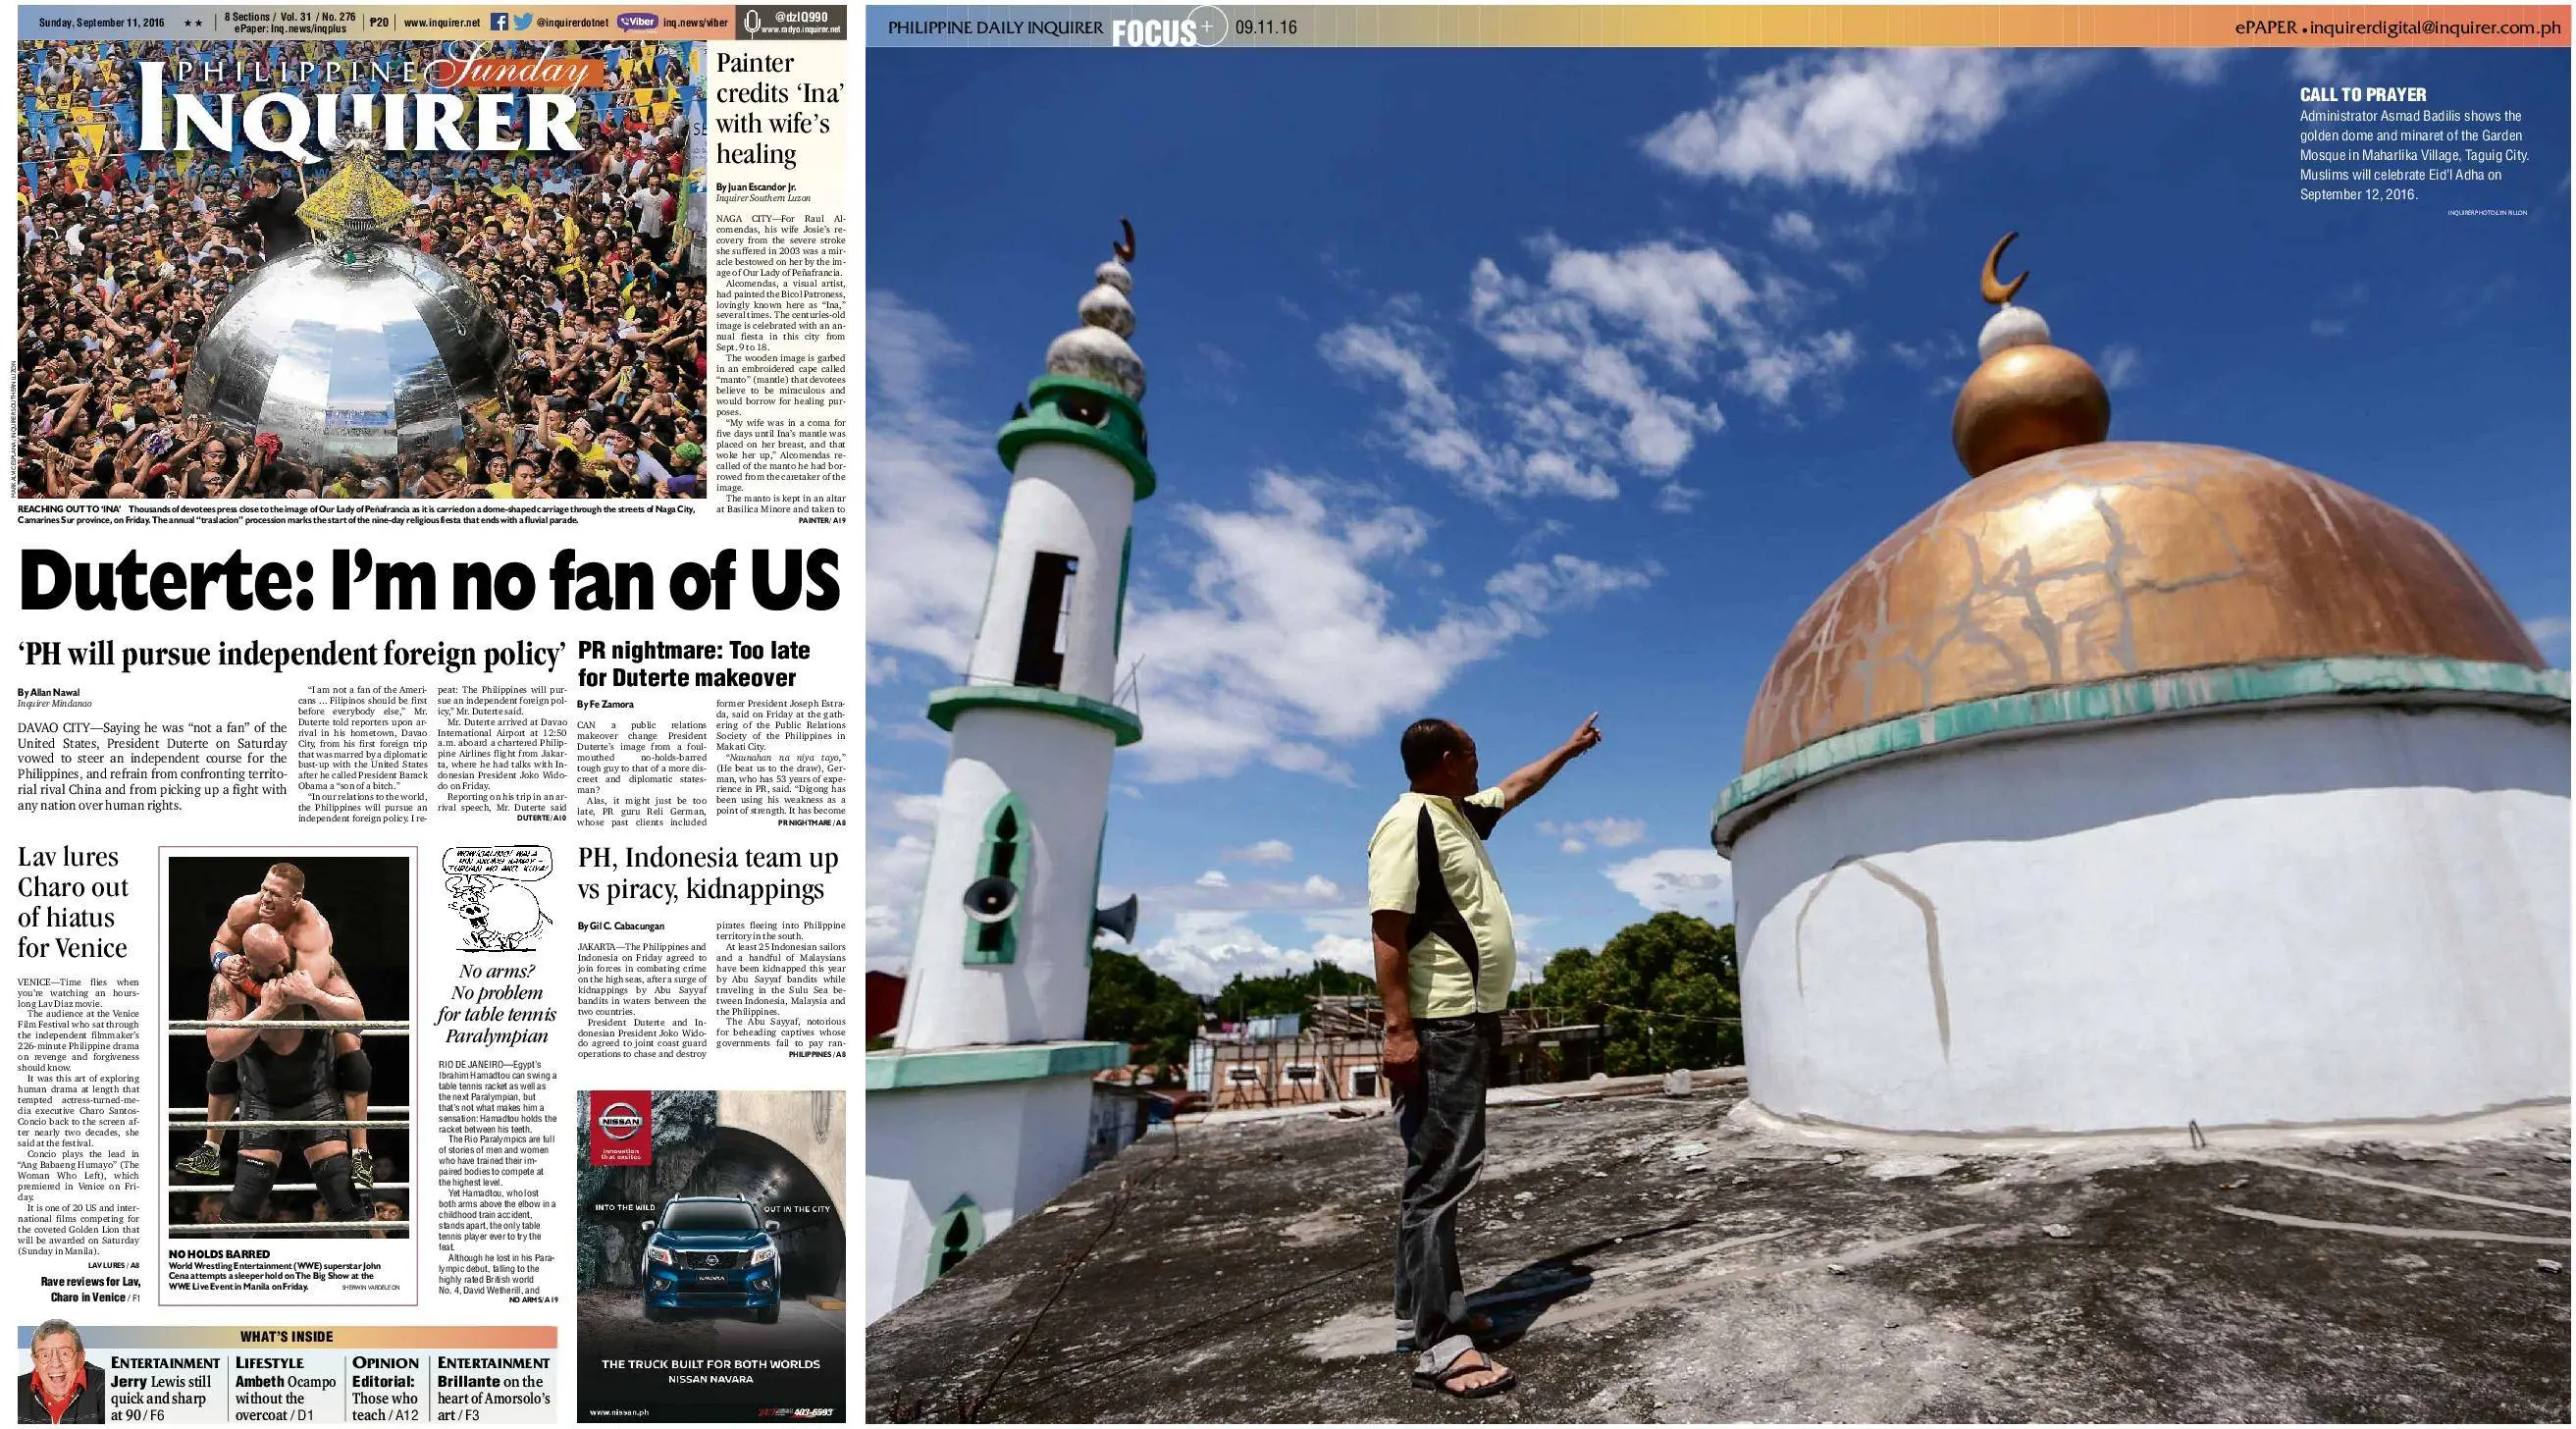Click 'Jerry Lewis still quick and sharp' teaser
The height and width of the screenshot is (1429, 2576).
coord(165,1389)
